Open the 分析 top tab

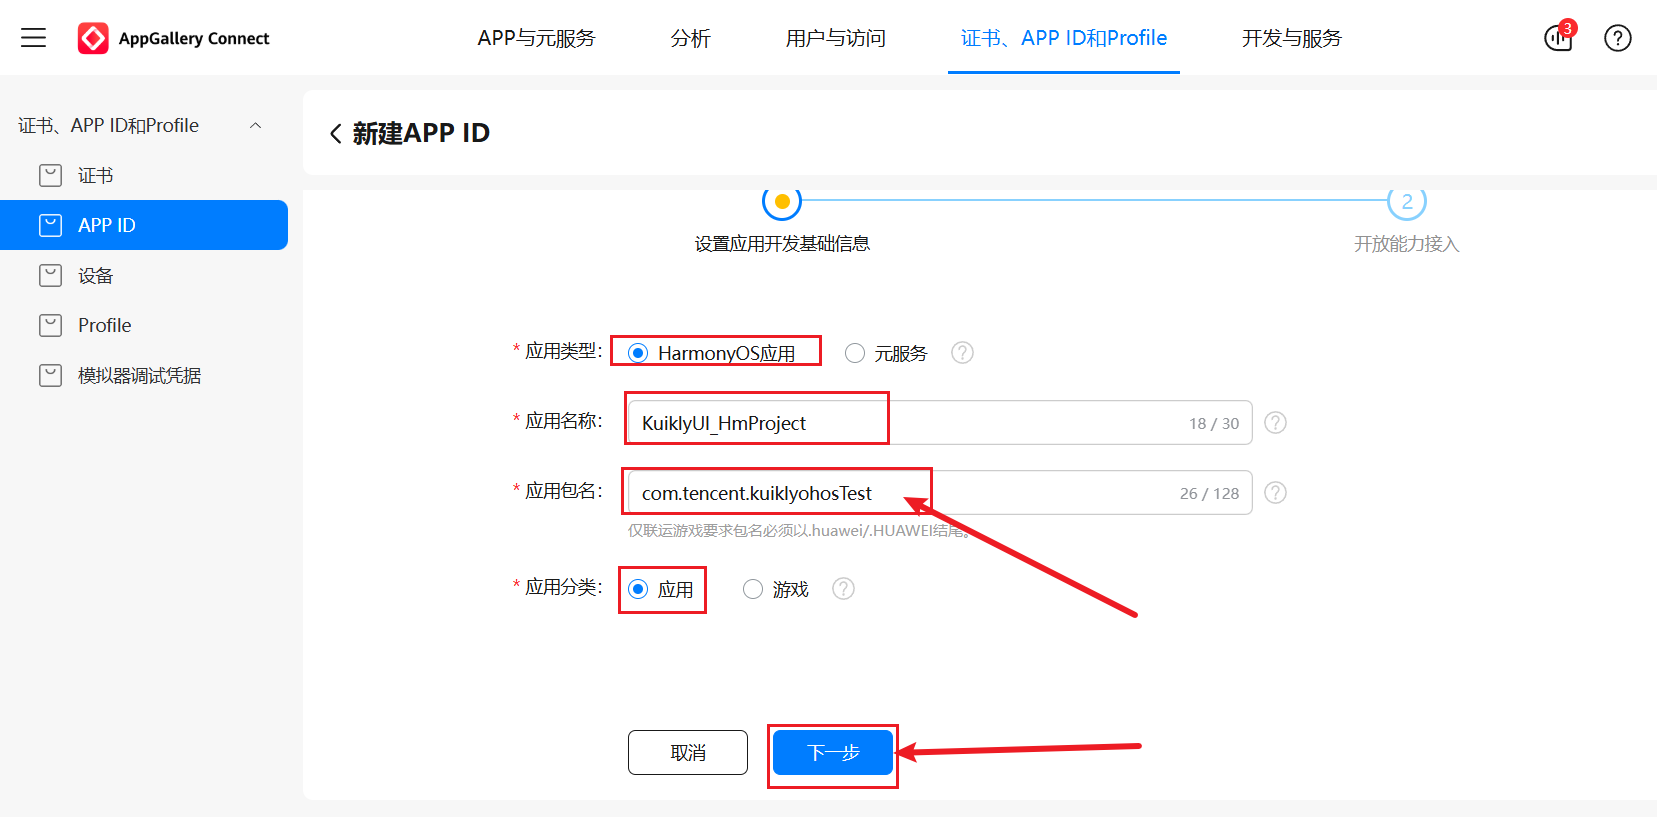click(x=690, y=38)
